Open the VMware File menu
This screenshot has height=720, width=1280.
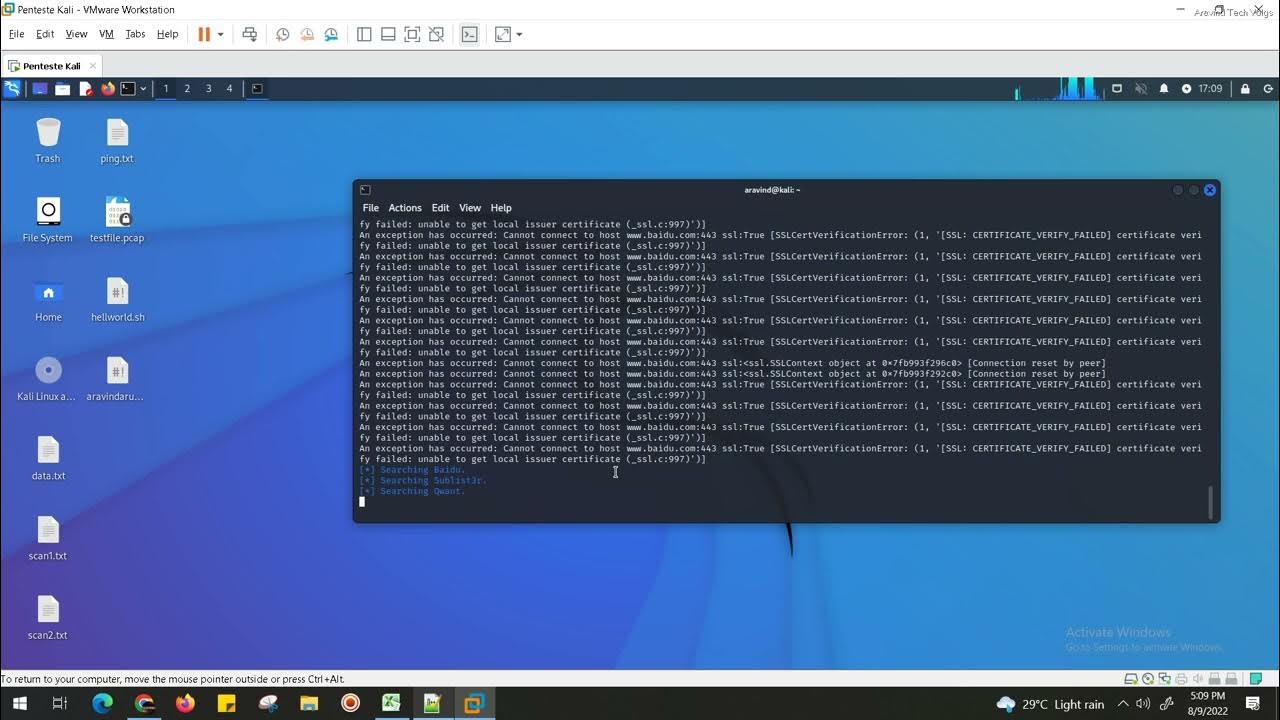click(x=16, y=34)
